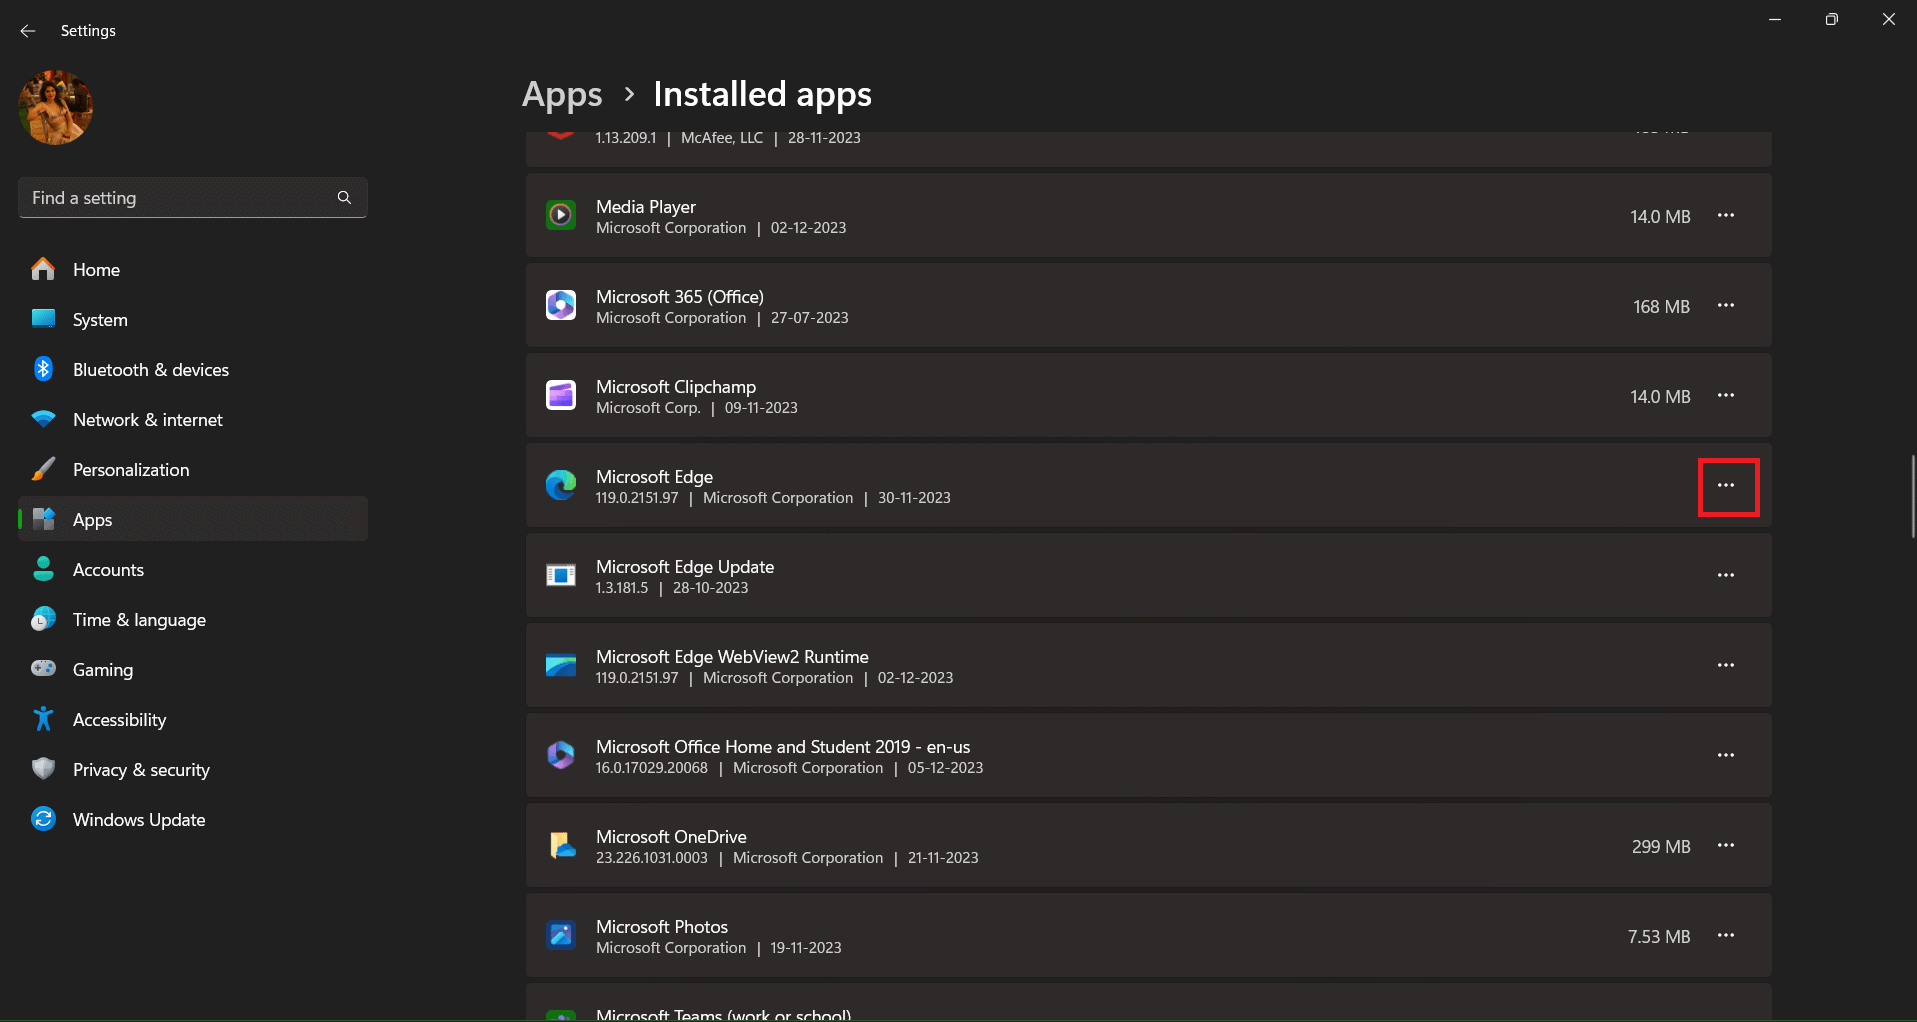Viewport: 1917px width, 1022px height.
Task: Click the Media Player app icon
Action: pyautogui.click(x=561, y=215)
